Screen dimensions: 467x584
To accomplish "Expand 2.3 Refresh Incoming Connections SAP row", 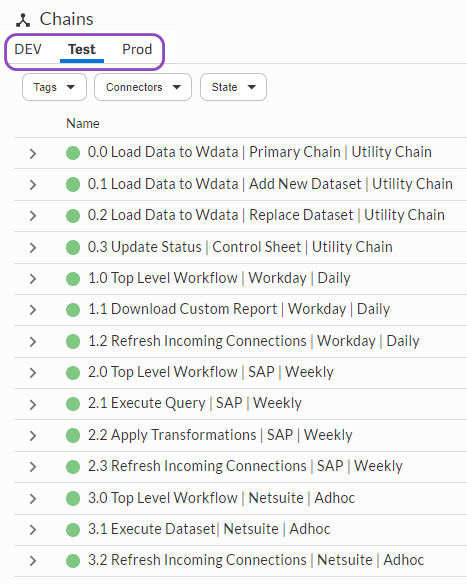I will click(33, 467).
